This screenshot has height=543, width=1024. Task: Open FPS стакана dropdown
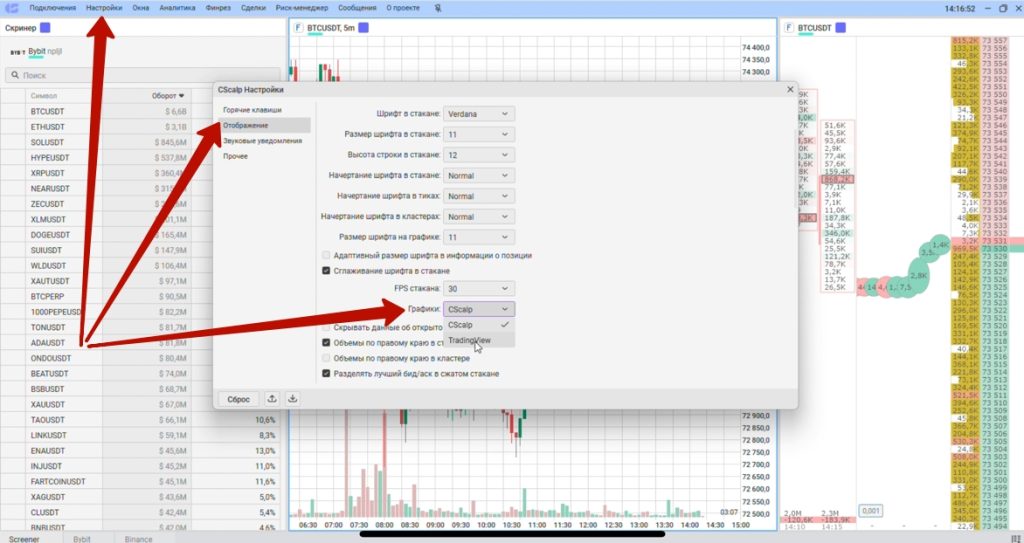tap(479, 288)
